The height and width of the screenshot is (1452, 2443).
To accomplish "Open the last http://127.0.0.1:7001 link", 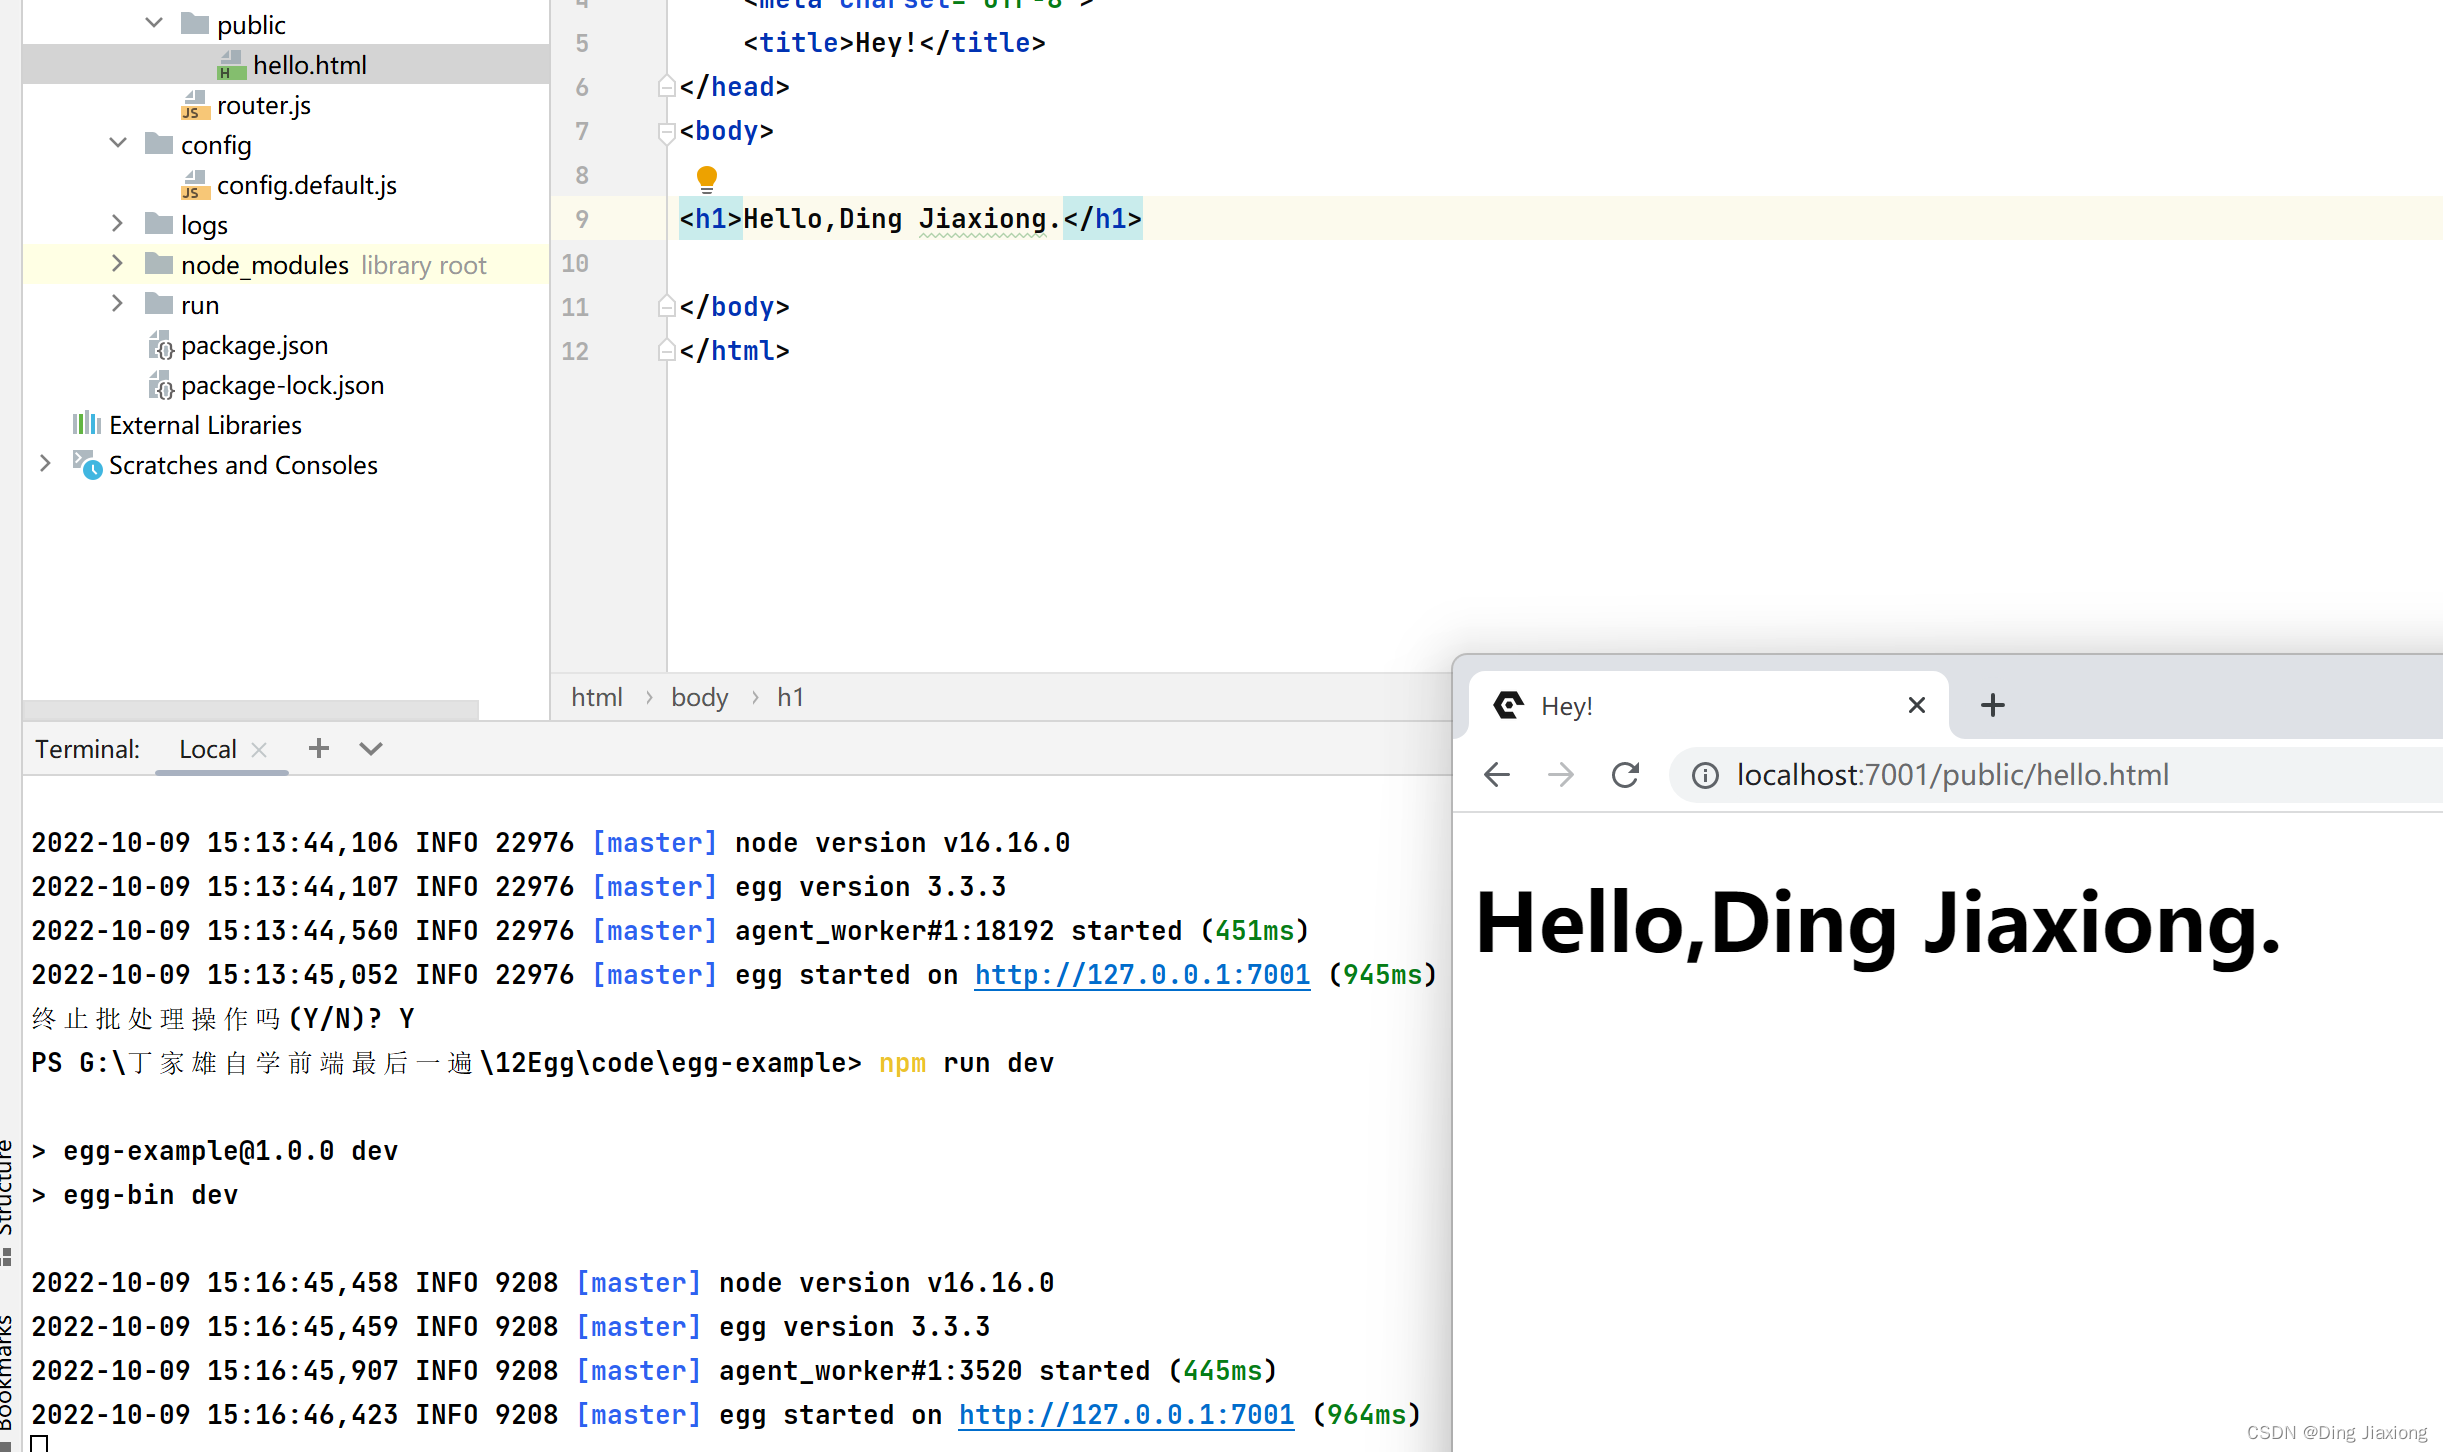I will pos(1126,1415).
